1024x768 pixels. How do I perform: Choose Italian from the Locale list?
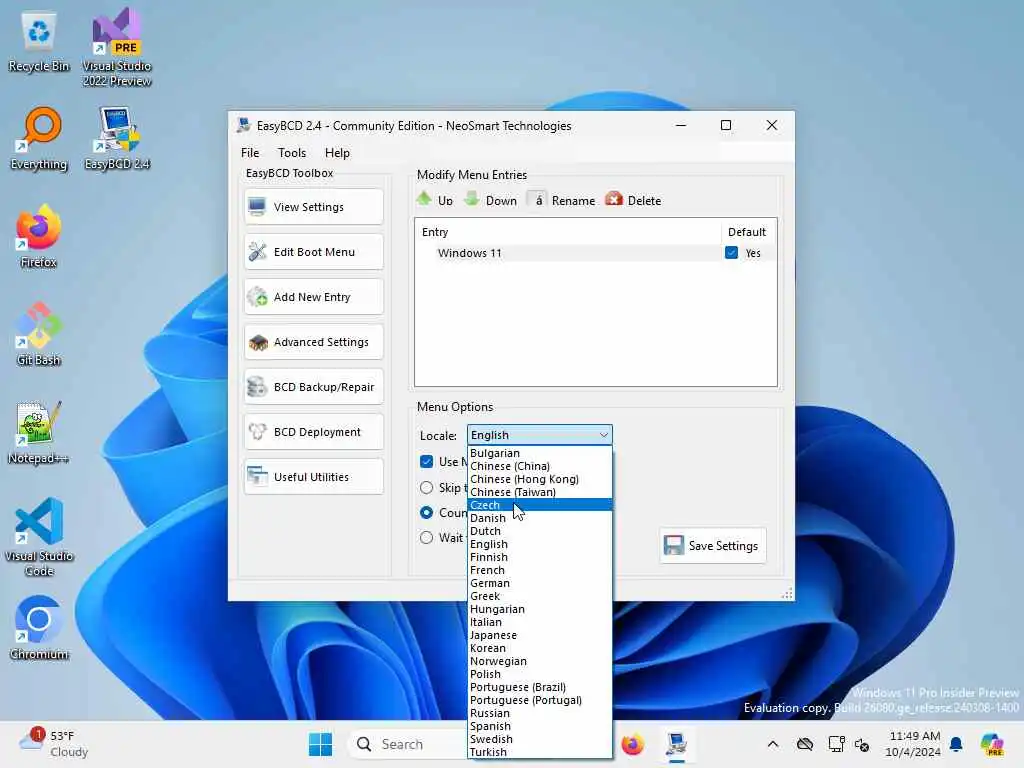[539, 622]
